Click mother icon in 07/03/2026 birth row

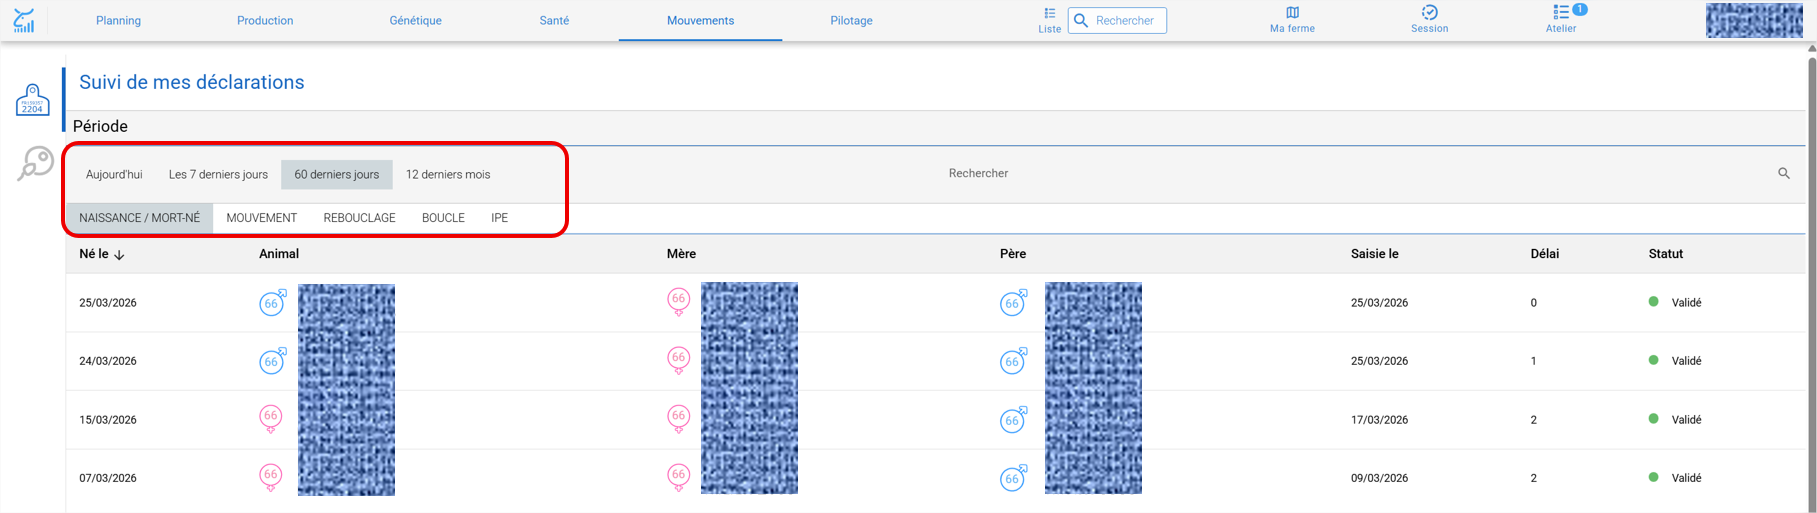pos(679,478)
